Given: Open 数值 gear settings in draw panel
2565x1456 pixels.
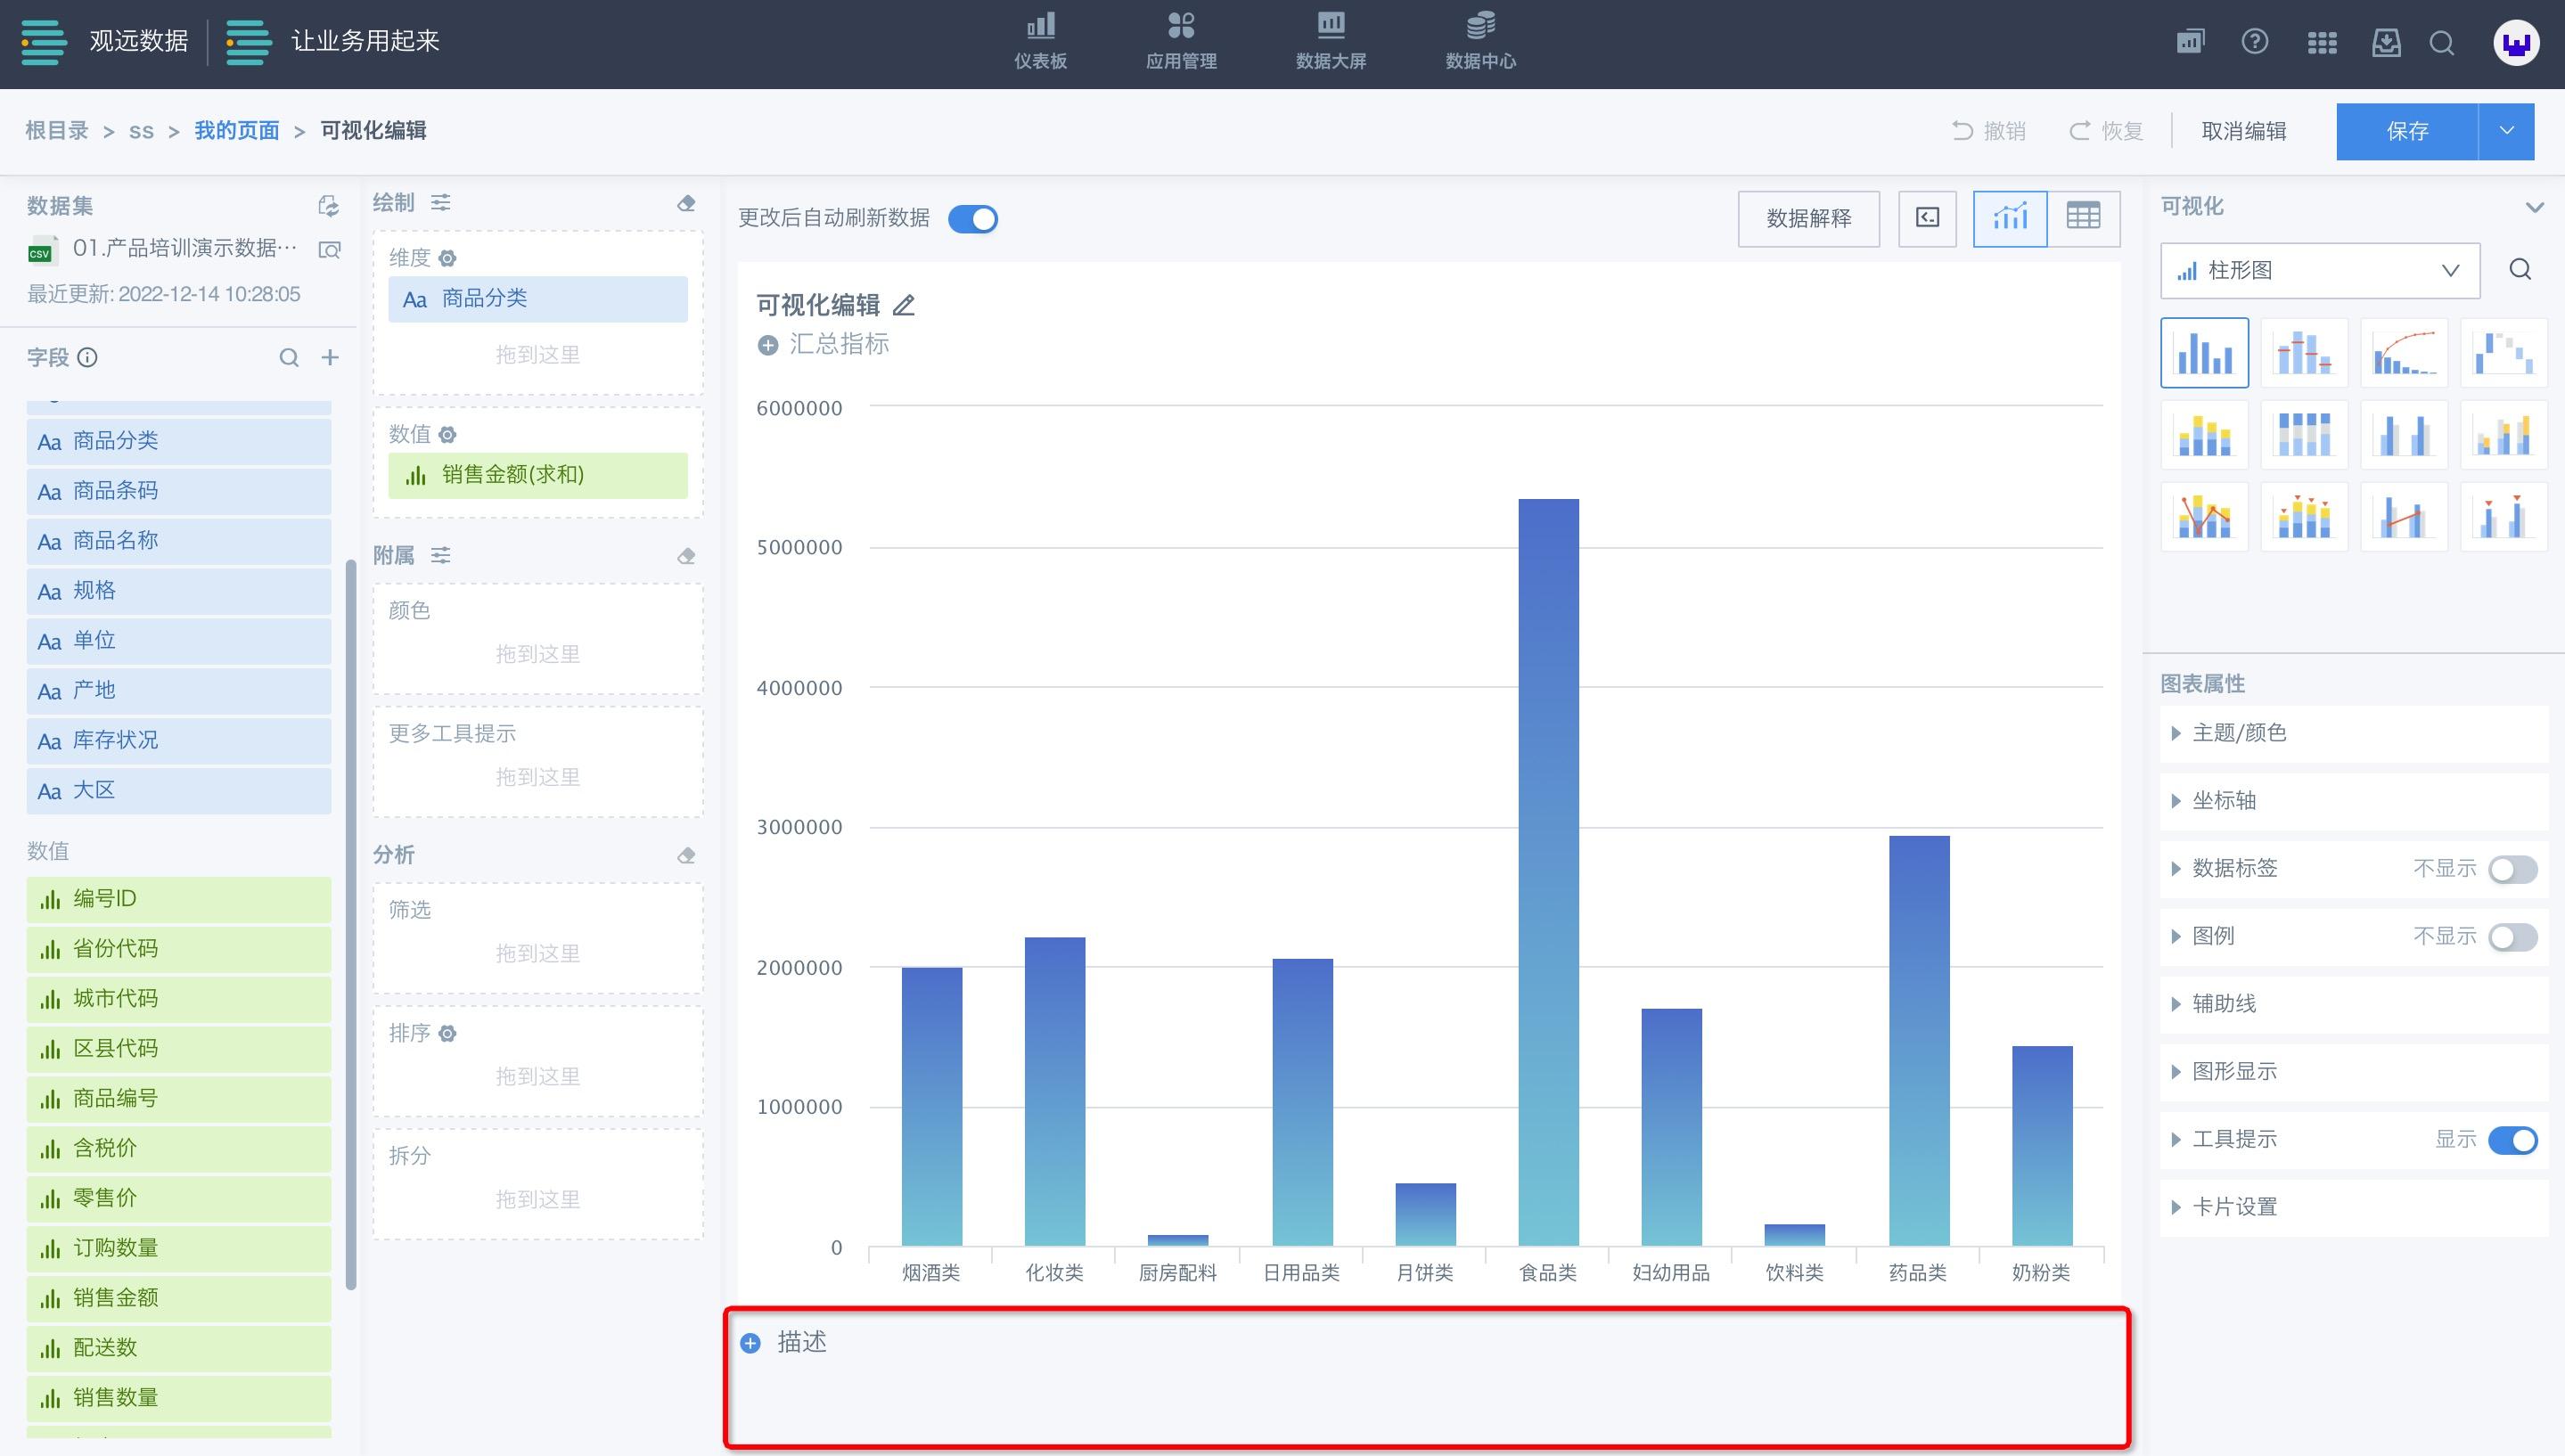Looking at the screenshot, I should 448,434.
